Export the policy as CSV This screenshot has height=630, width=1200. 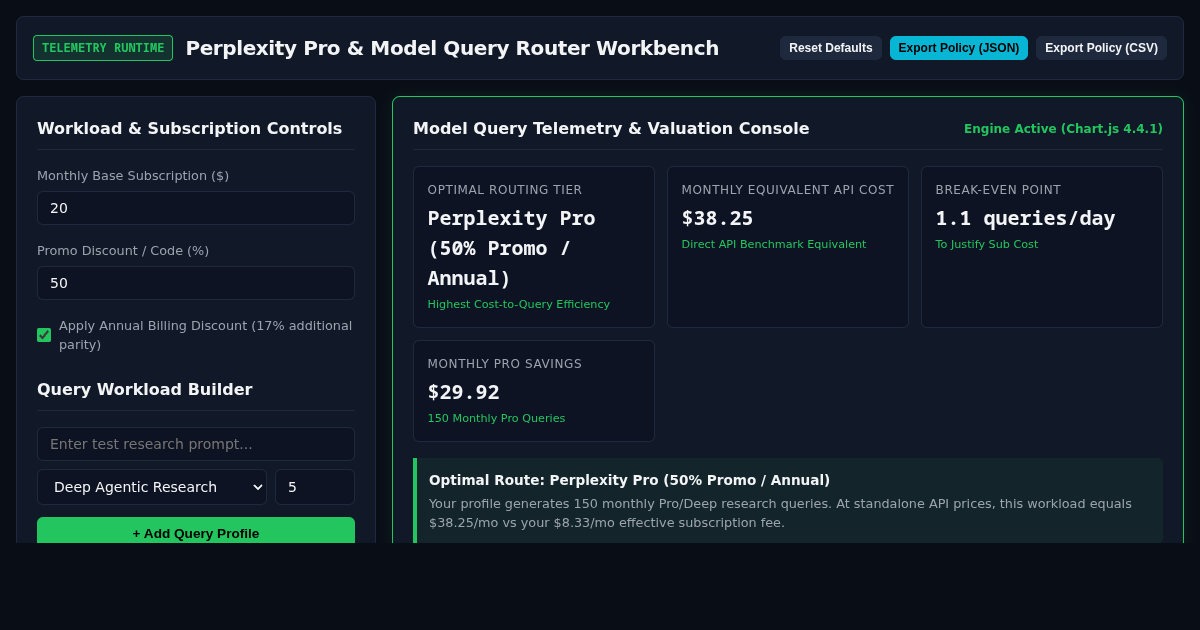(x=1101, y=48)
